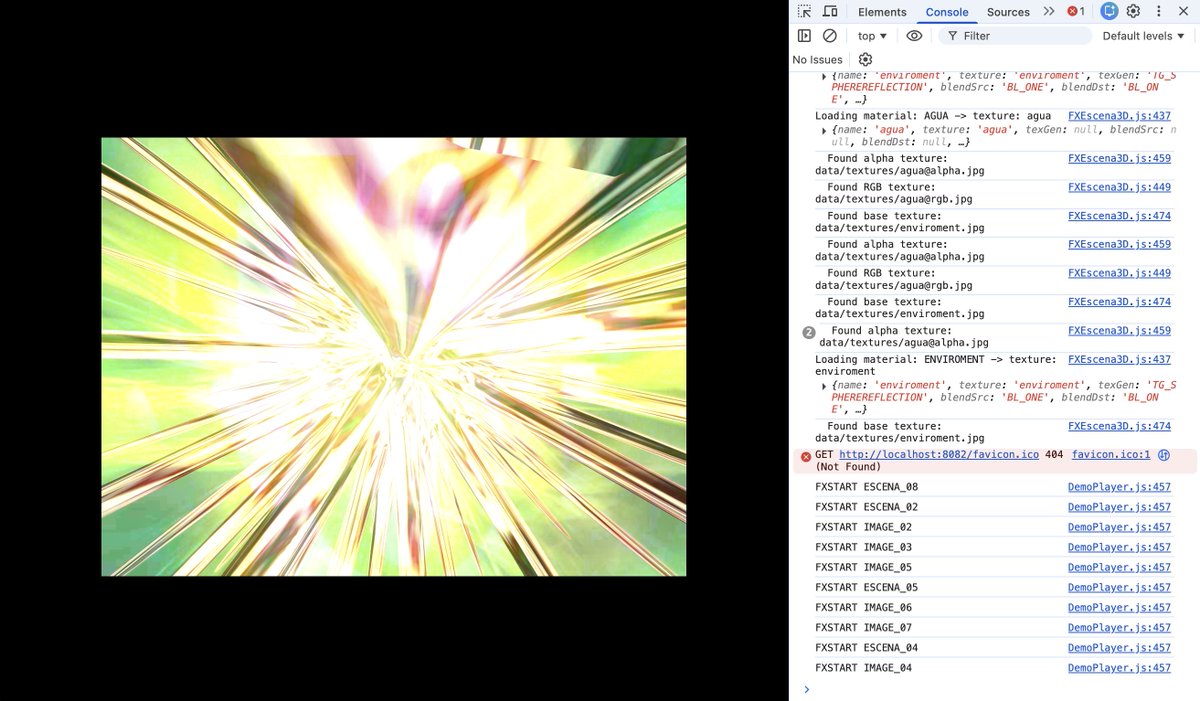This screenshot has height=701, width=1200.
Task: Open DemoPlayer.js:457 link for IMAGE_05
Action: [x=1119, y=567]
